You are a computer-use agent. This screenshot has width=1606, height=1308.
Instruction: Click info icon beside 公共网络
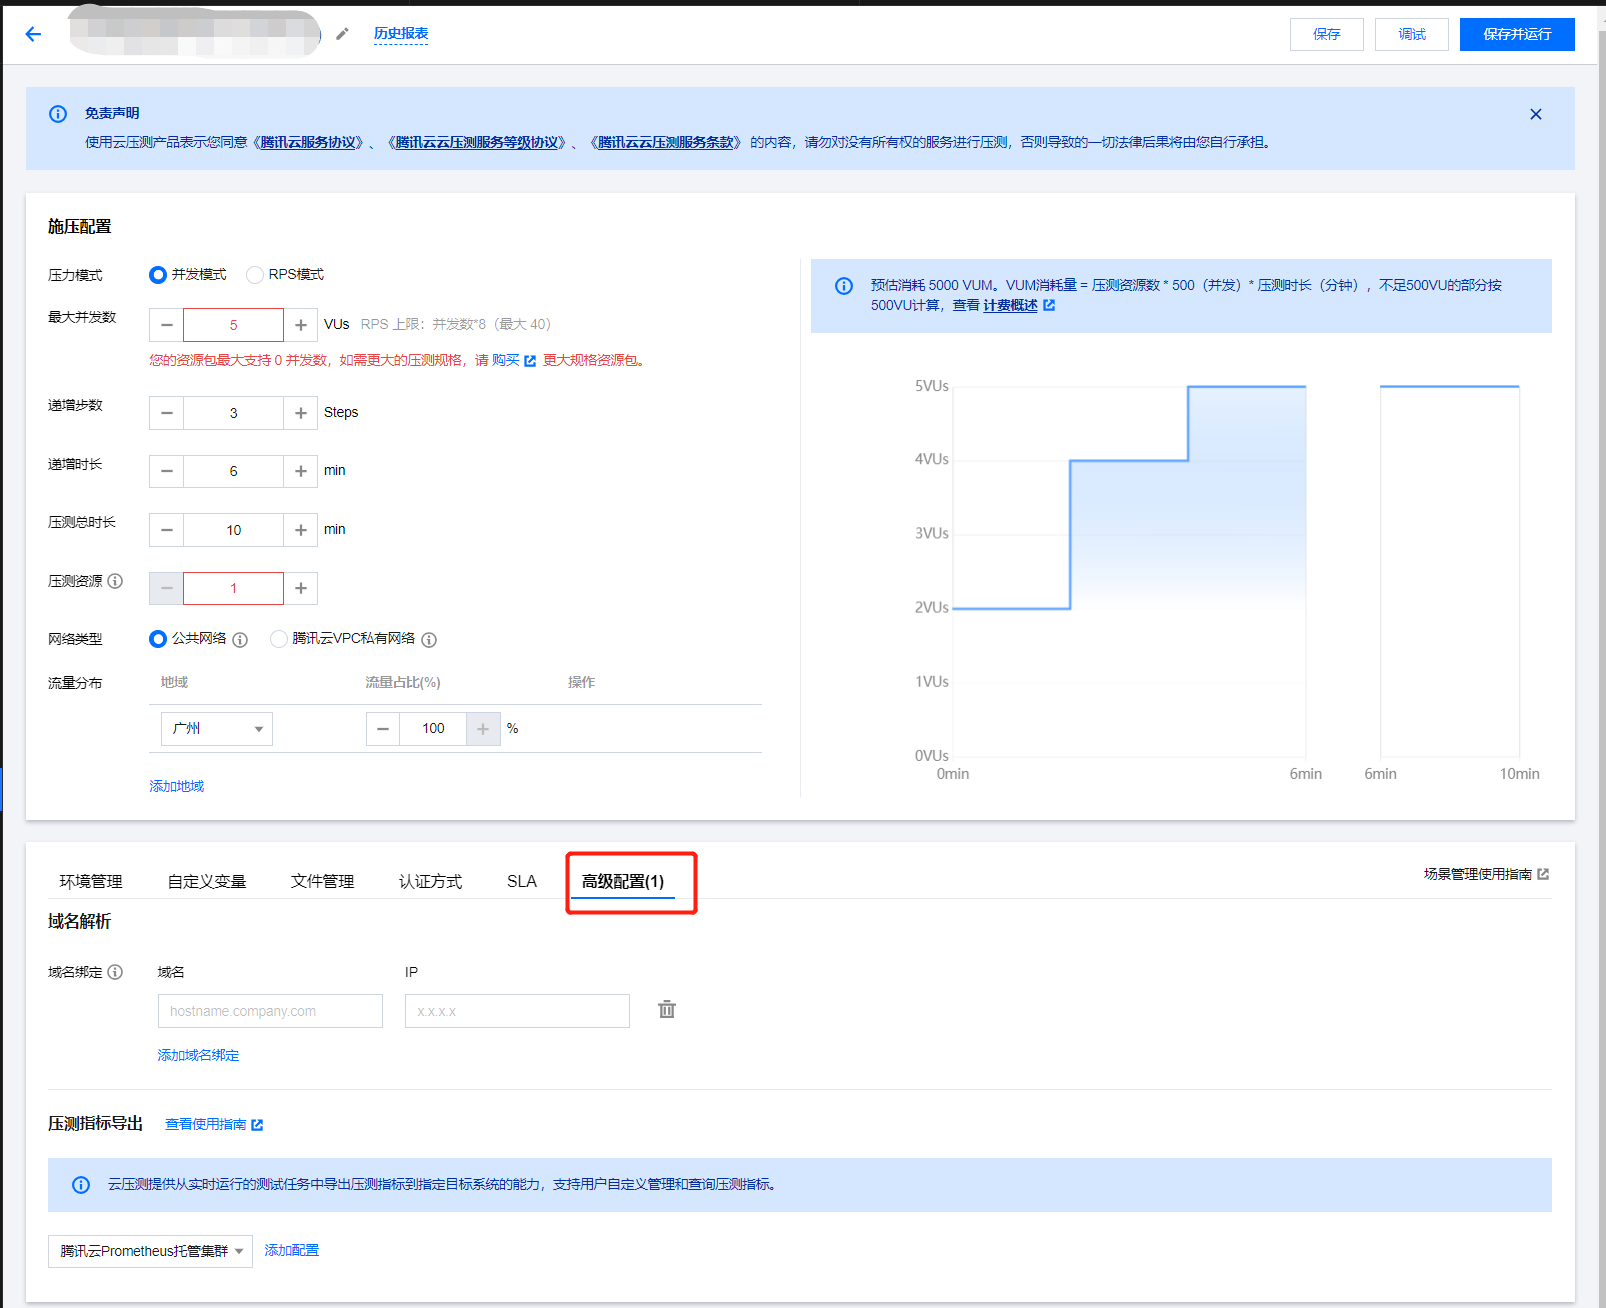240,640
